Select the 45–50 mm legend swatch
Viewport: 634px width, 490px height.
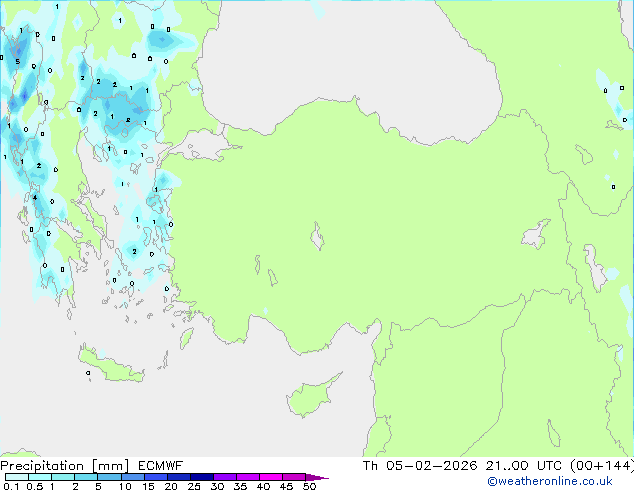tap(294, 477)
